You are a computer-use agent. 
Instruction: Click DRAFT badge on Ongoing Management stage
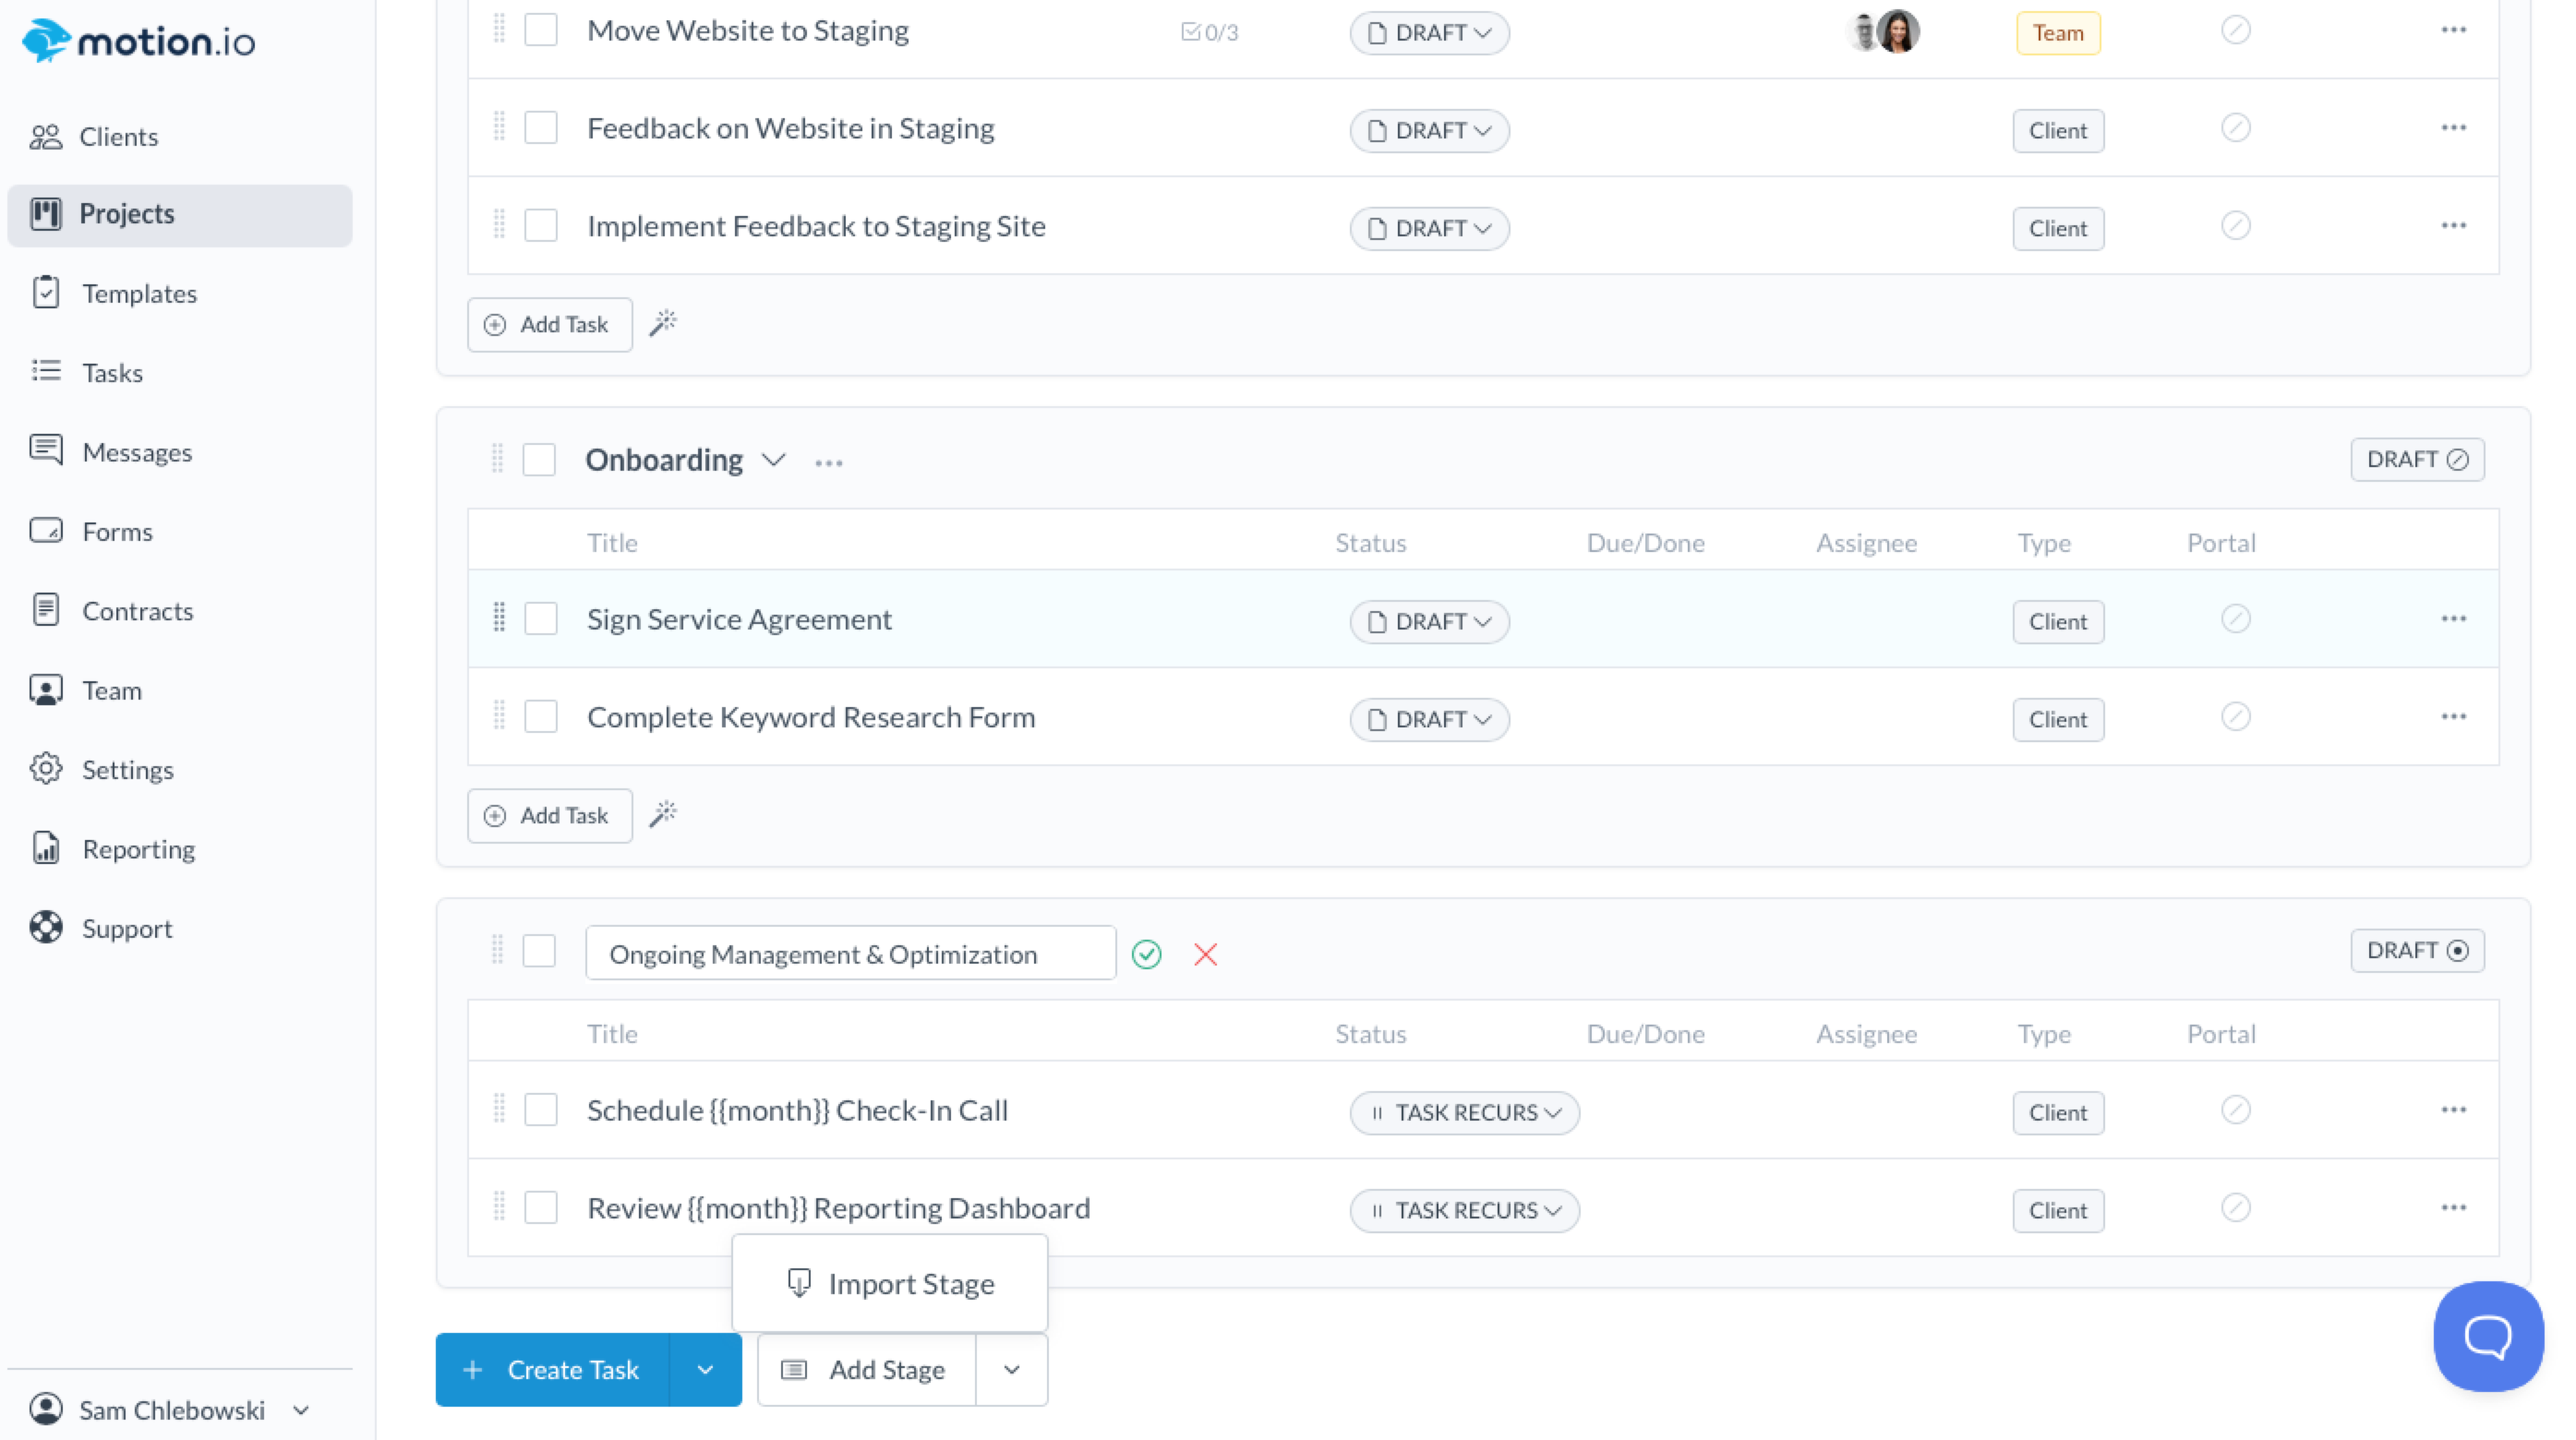tap(2417, 950)
